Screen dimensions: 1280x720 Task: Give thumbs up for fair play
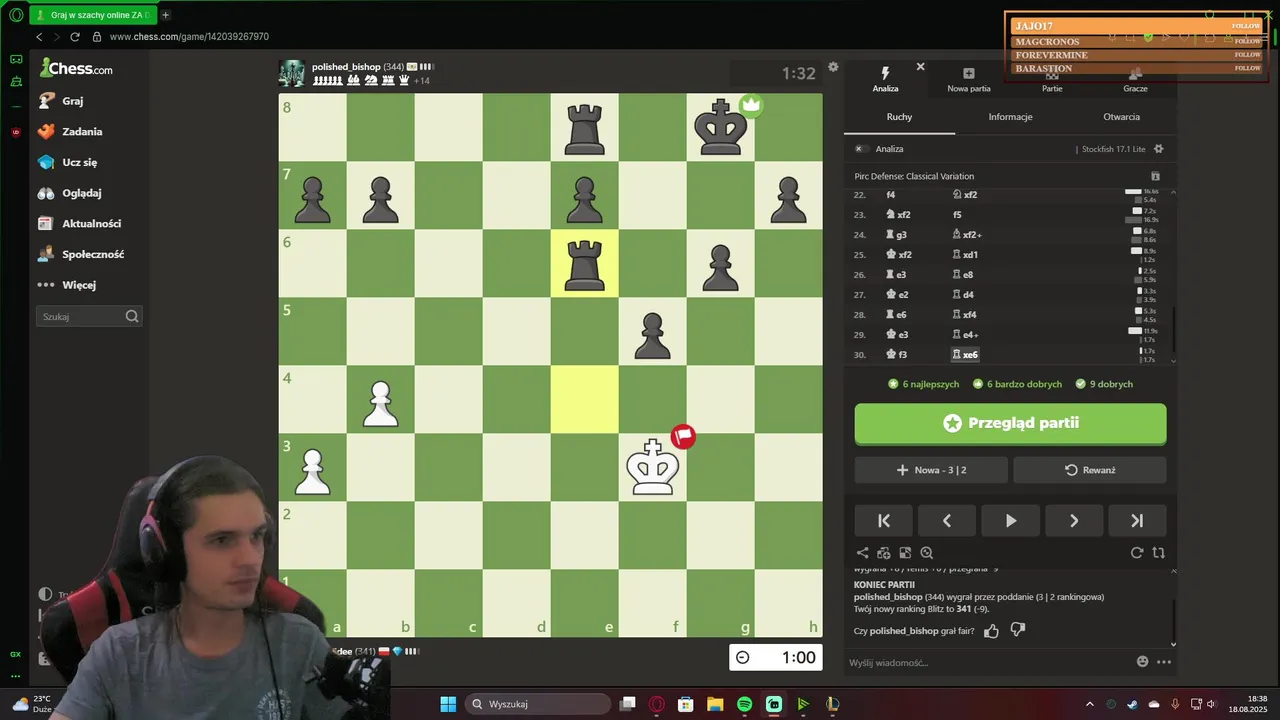point(991,631)
